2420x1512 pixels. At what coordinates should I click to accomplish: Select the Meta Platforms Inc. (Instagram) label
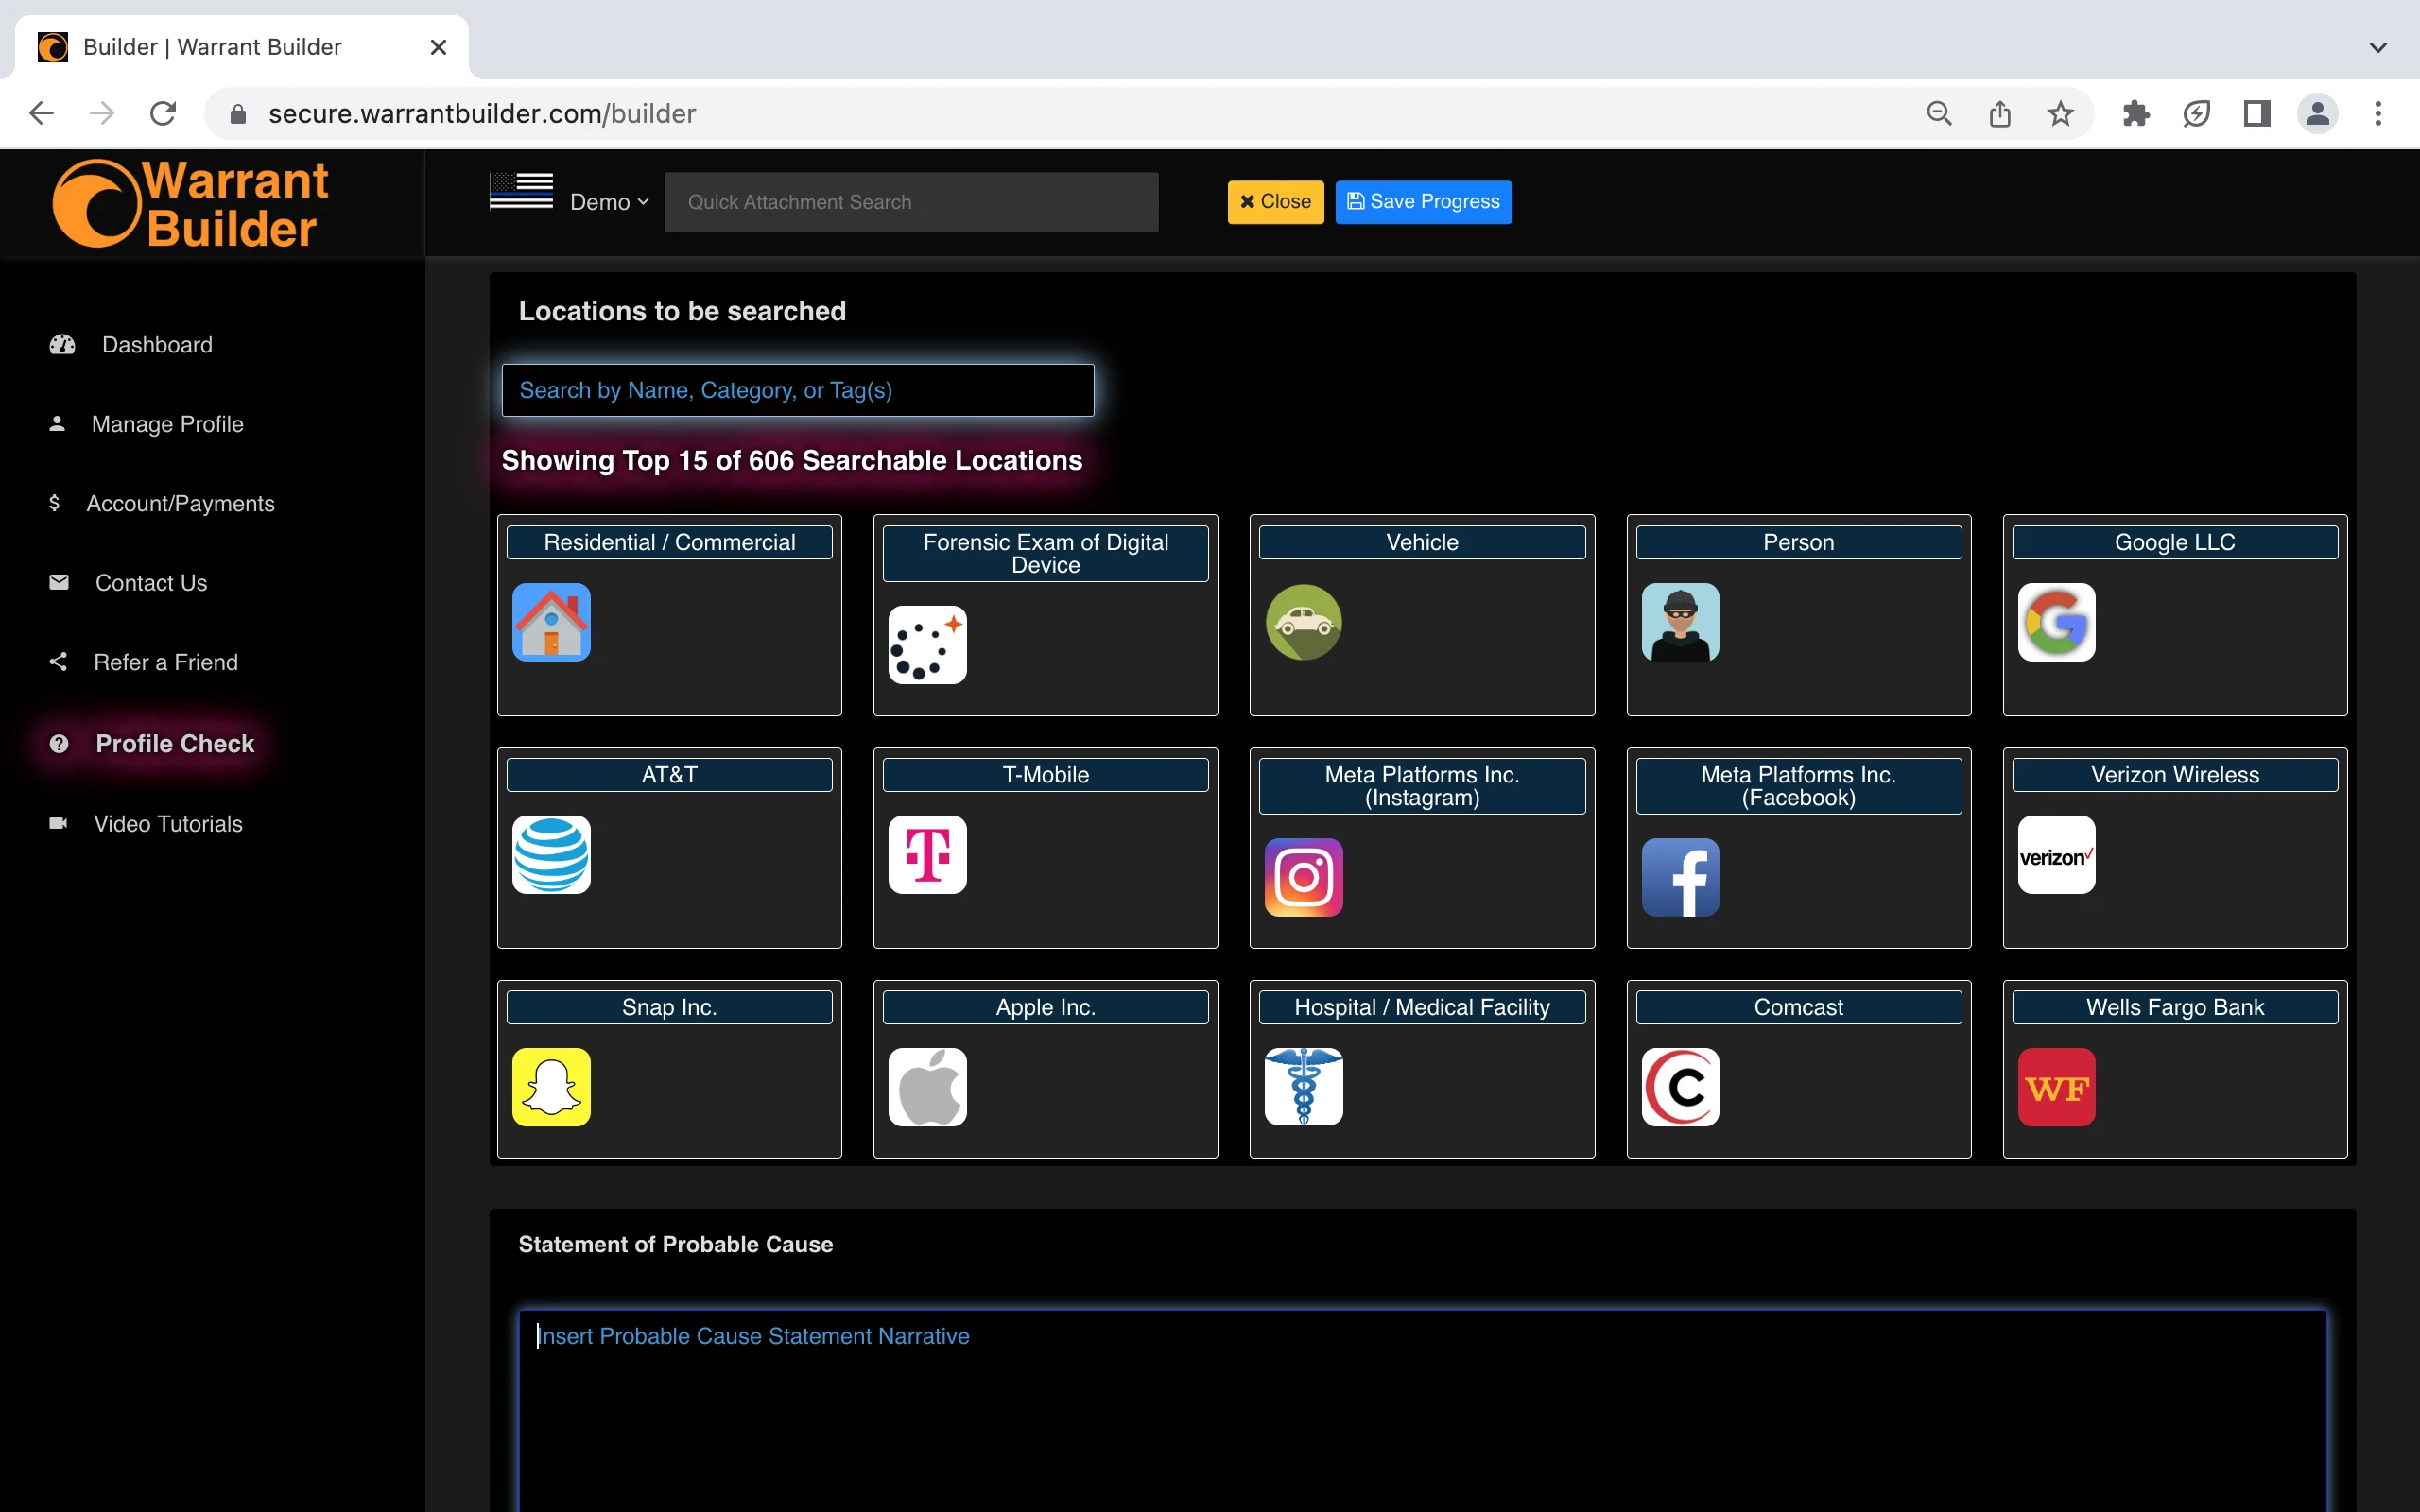pos(1422,786)
